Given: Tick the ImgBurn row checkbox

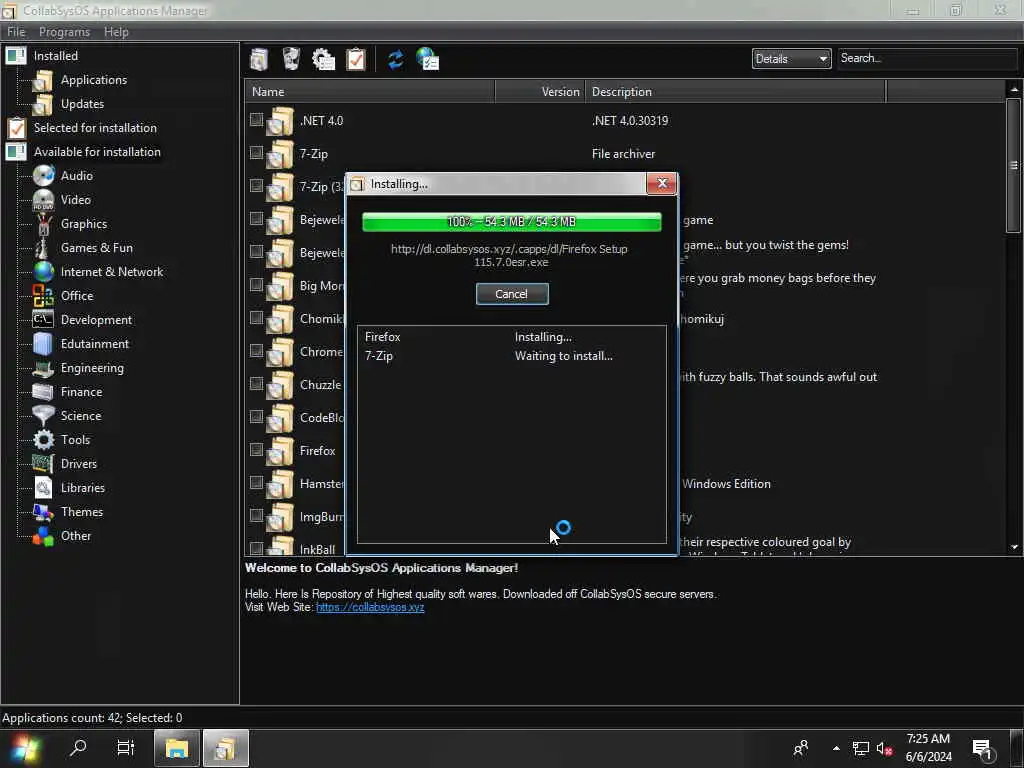Looking at the screenshot, I should 256,515.
